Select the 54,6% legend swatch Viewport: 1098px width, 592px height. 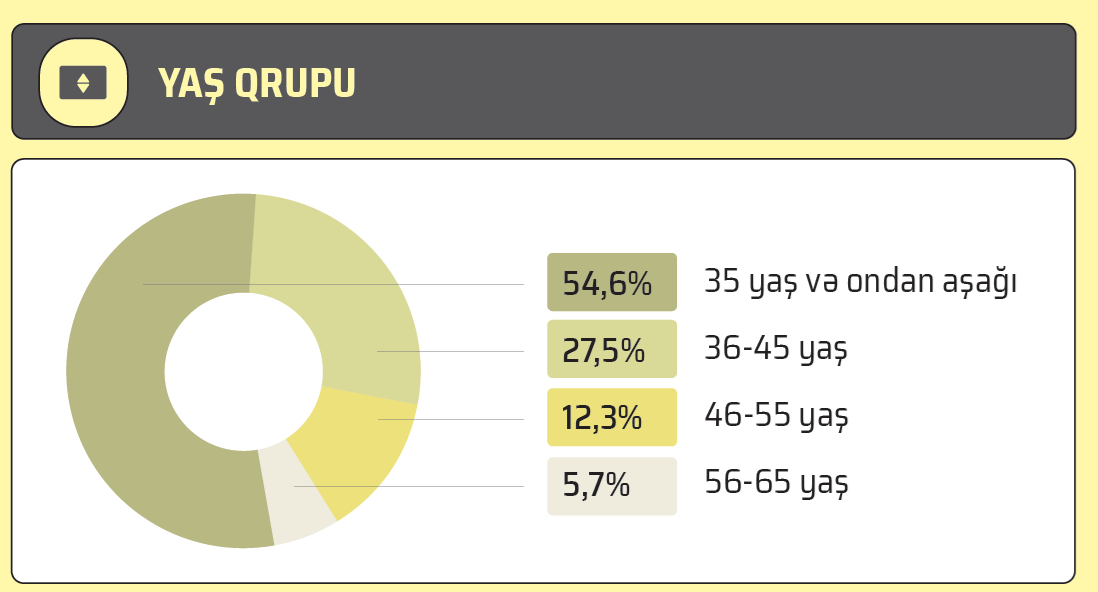pyautogui.click(x=611, y=283)
